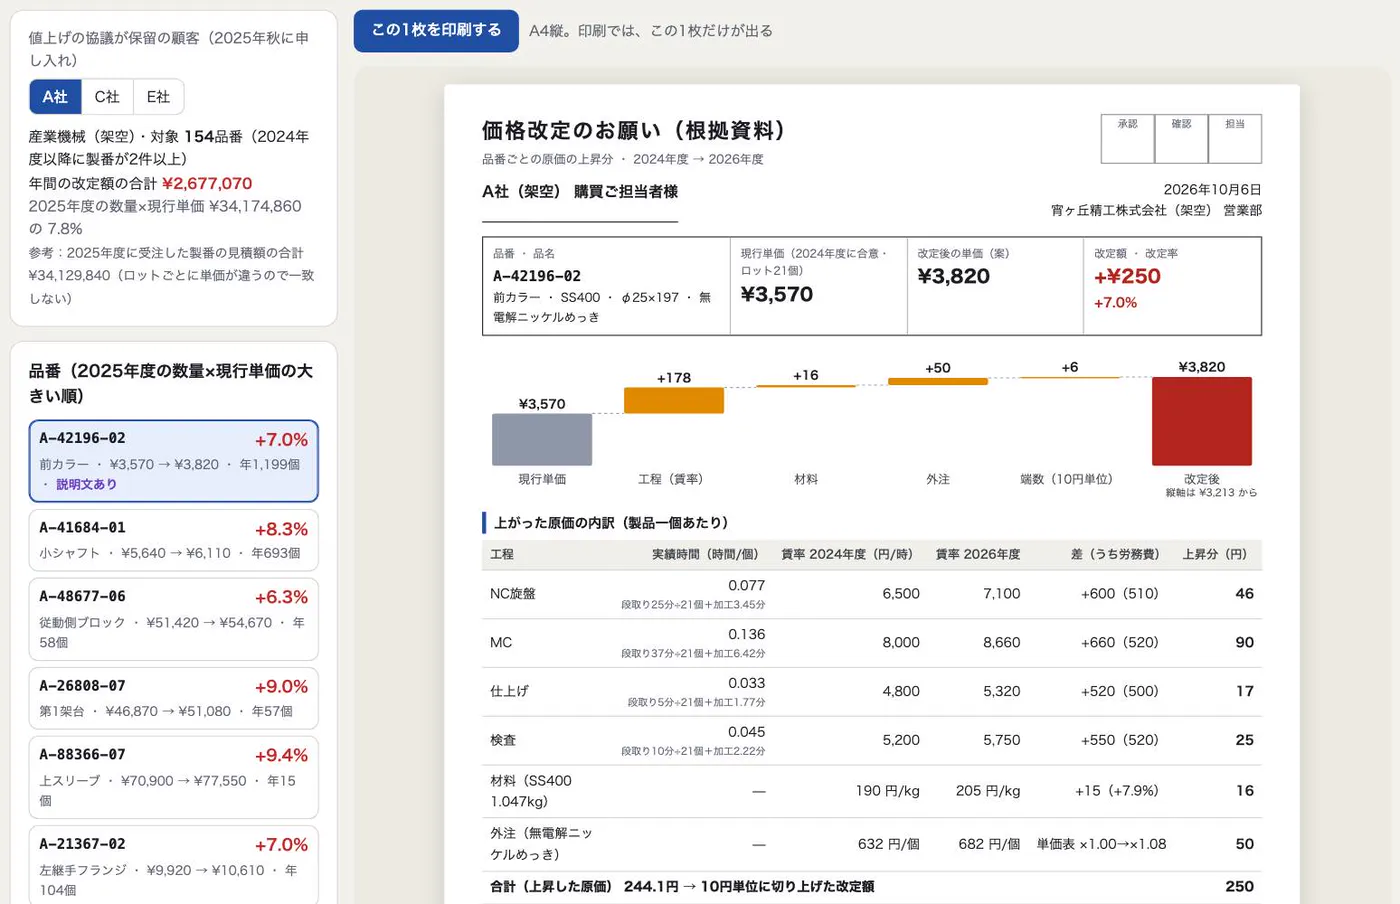Click the orange 工程(賃率) +178 bar
1400x904 pixels.
tap(674, 400)
